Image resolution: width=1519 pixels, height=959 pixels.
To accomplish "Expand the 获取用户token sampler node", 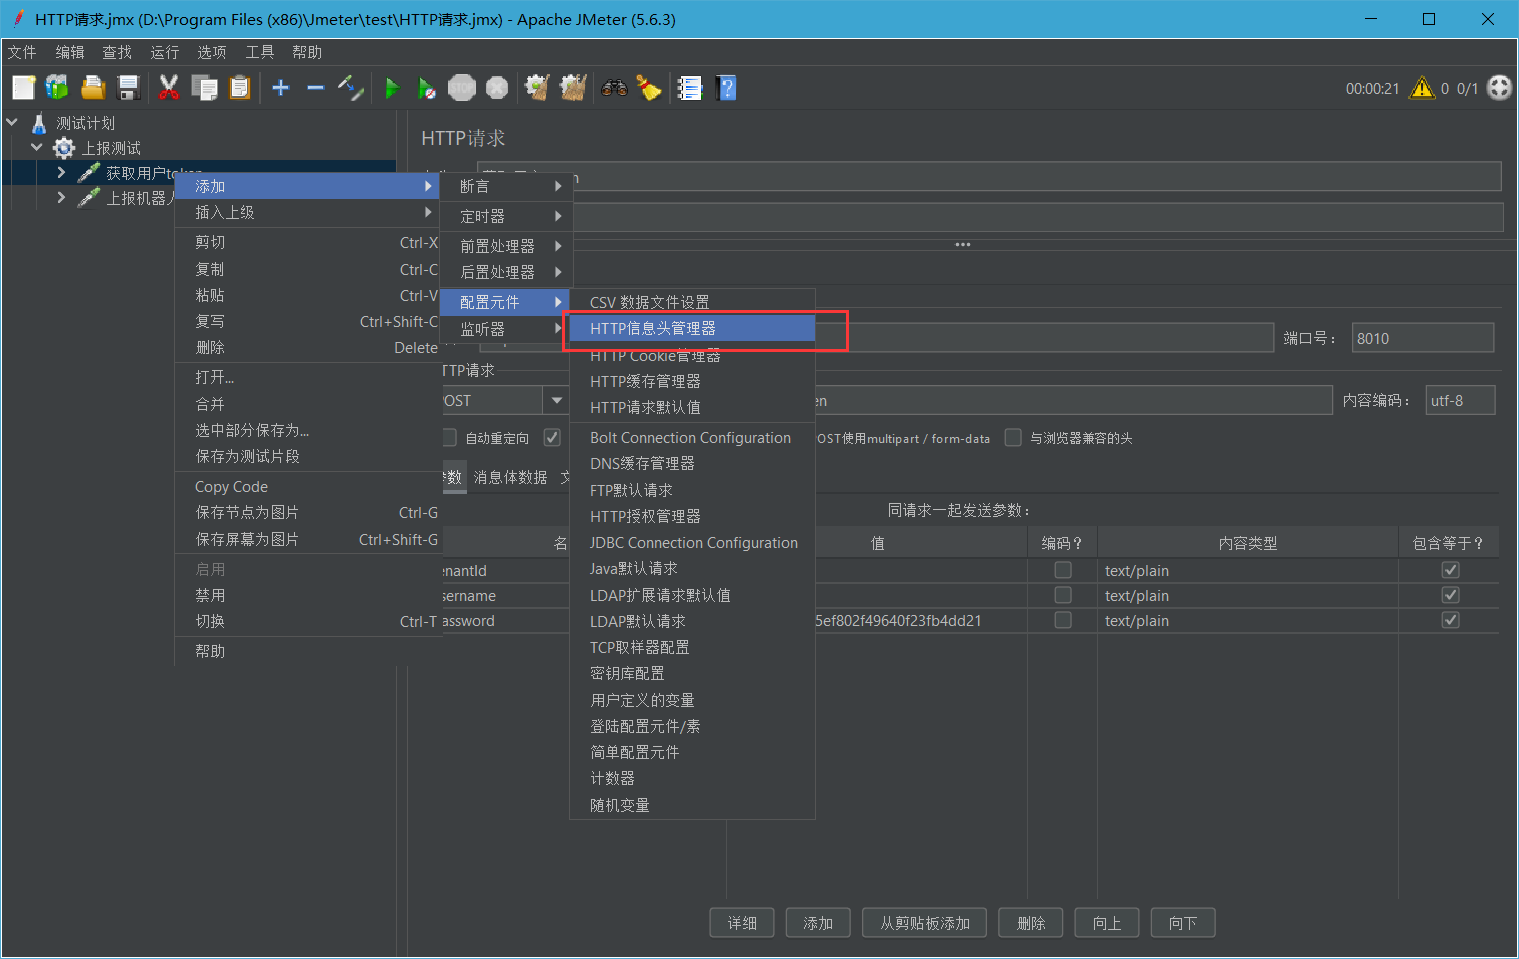I will point(61,172).
